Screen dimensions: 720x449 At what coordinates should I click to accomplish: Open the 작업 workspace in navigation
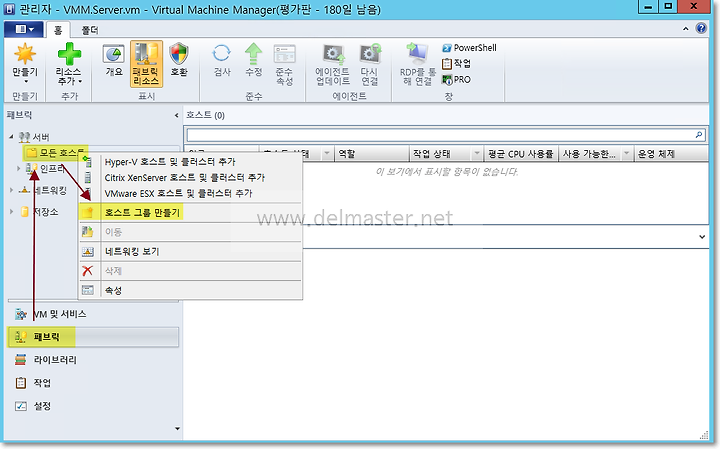click(93, 383)
